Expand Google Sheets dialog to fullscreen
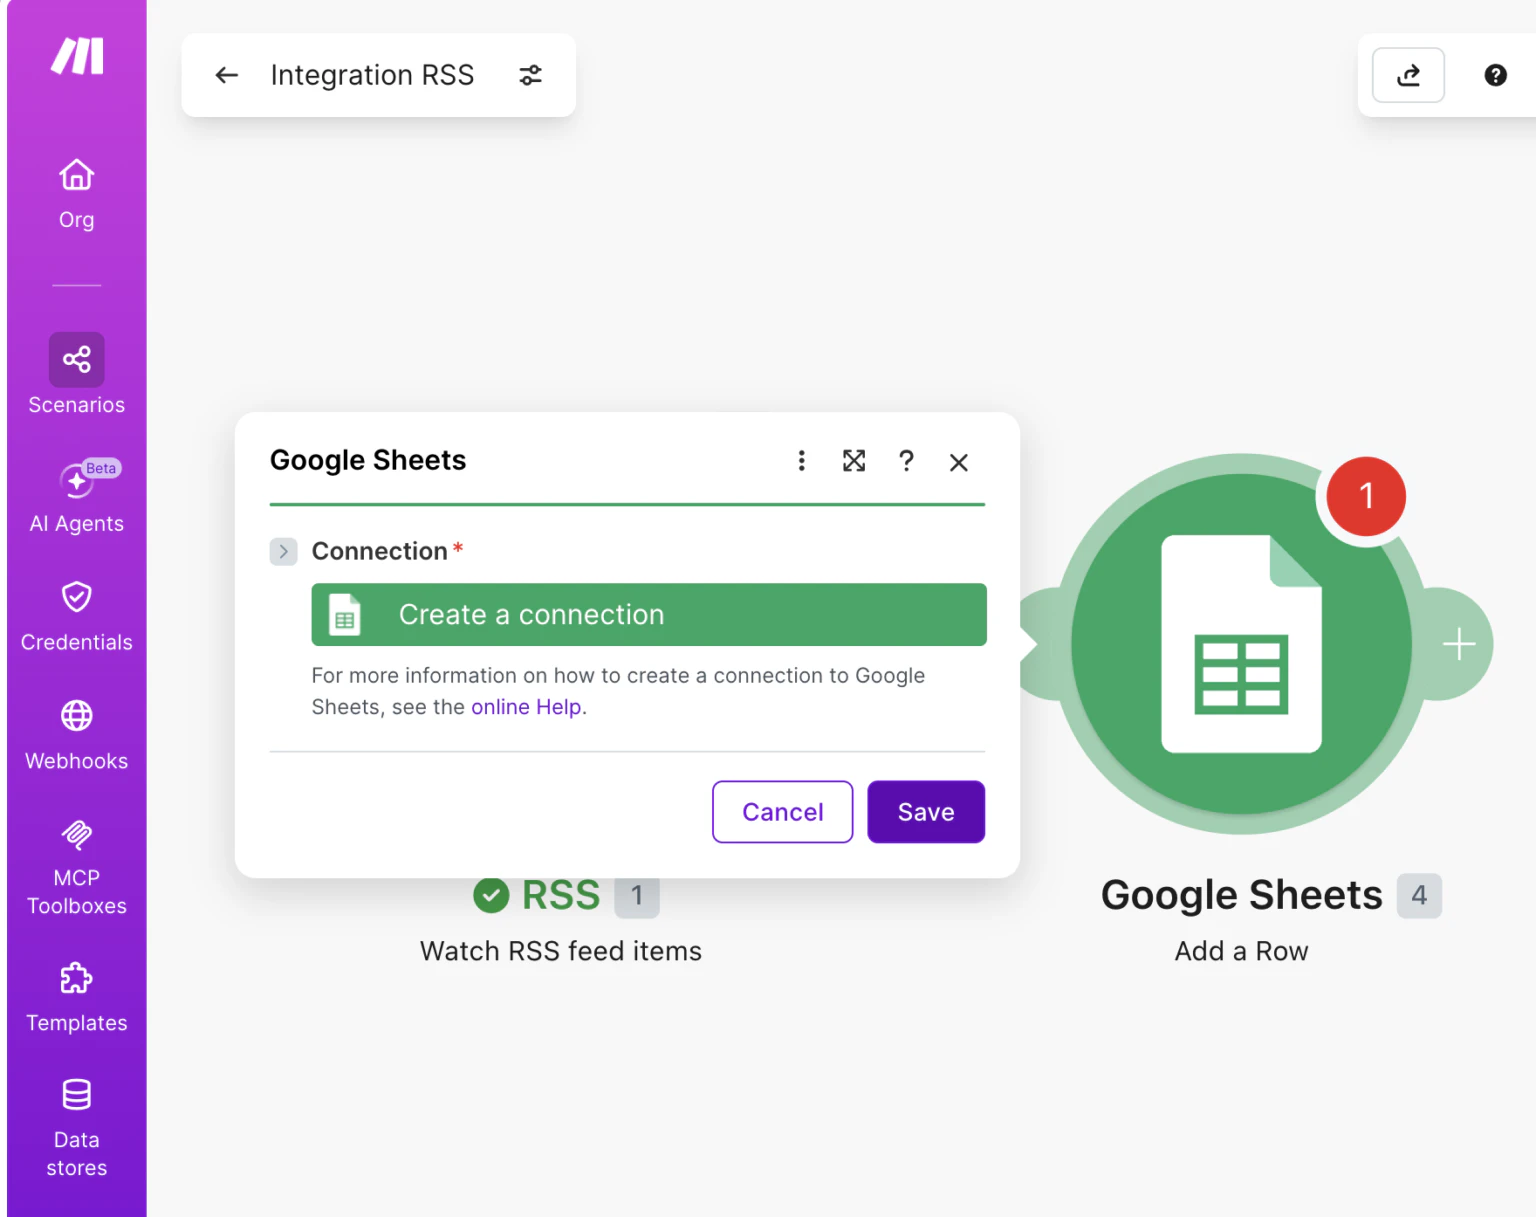 click(x=854, y=460)
